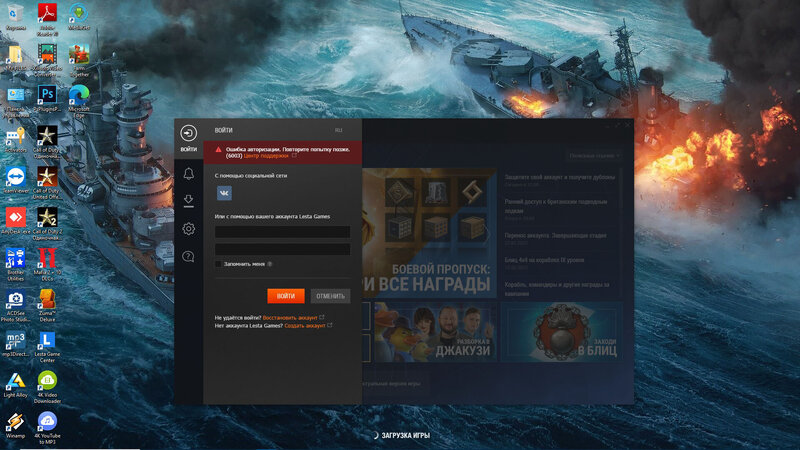The width and height of the screenshot is (800, 450).
Task: Click the orange ВОЙТИ login button
Action: click(286, 296)
